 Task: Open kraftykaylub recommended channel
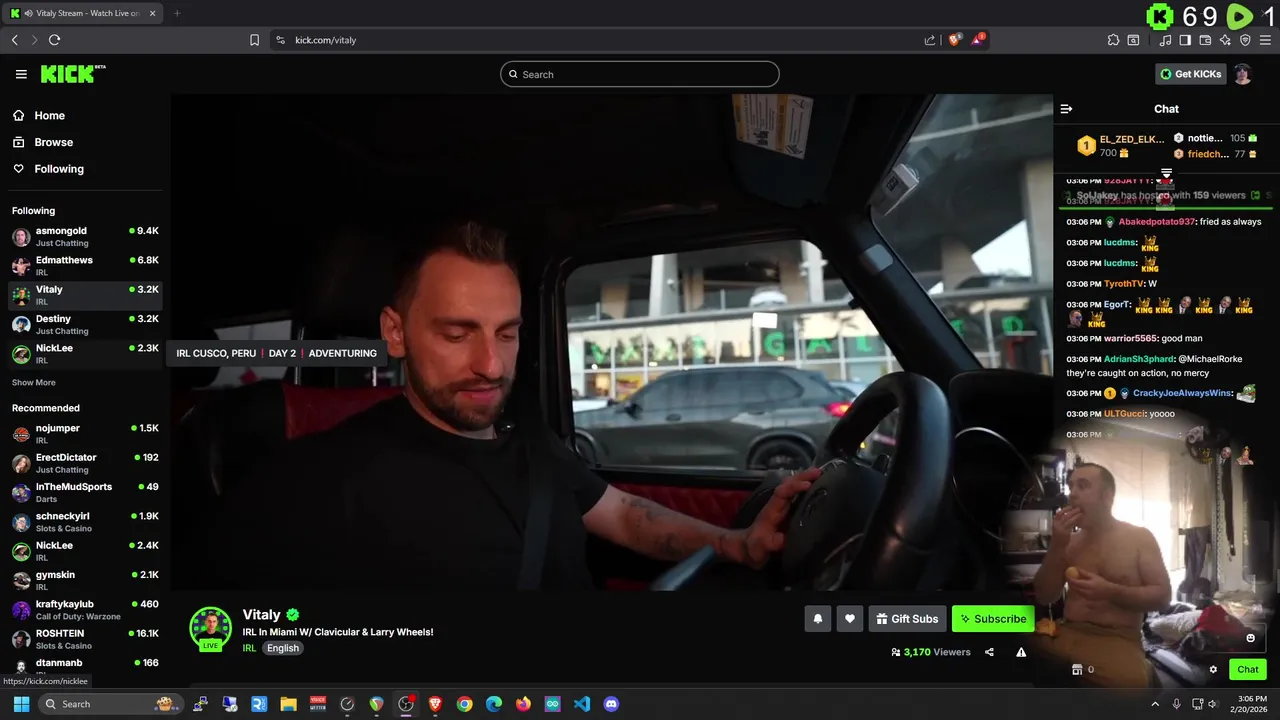pyautogui.click(x=85, y=609)
